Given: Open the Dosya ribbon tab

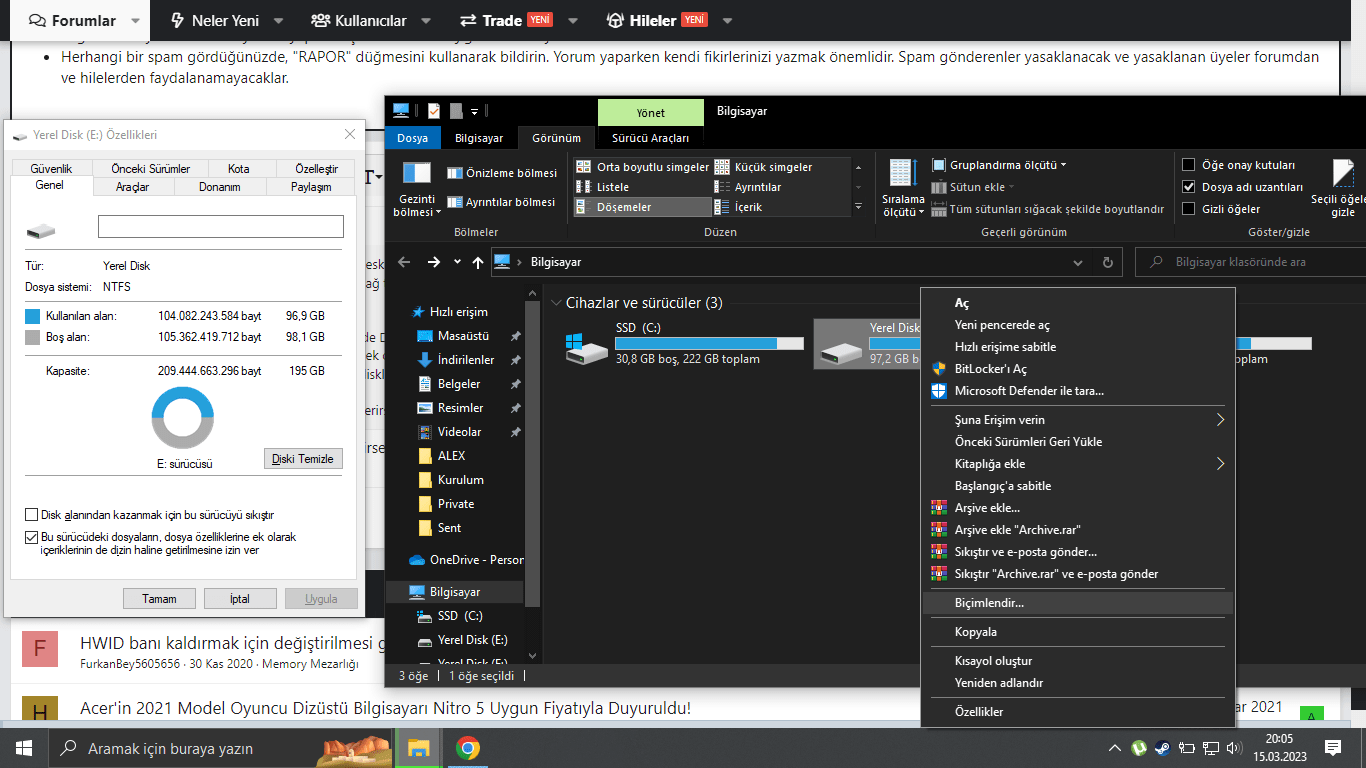Looking at the screenshot, I should coord(412,138).
